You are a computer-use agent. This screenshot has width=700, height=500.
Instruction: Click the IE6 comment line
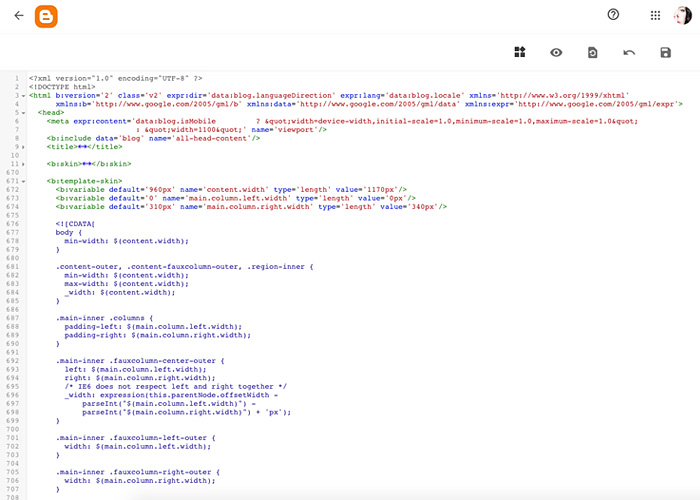click(175, 387)
